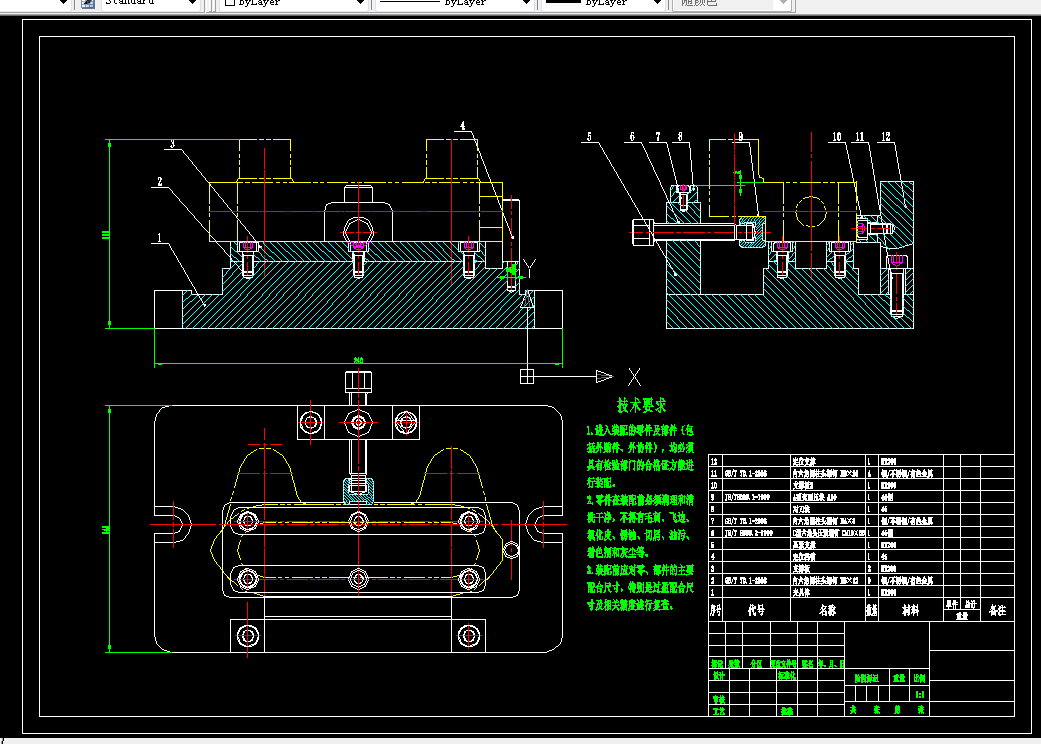Image resolution: width=1041 pixels, height=744 pixels.
Task: Select balloon number 4 above front view
Action: (x=463, y=127)
